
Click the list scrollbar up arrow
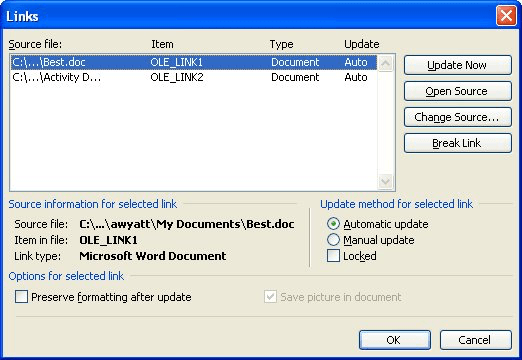click(x=386, y=63)
